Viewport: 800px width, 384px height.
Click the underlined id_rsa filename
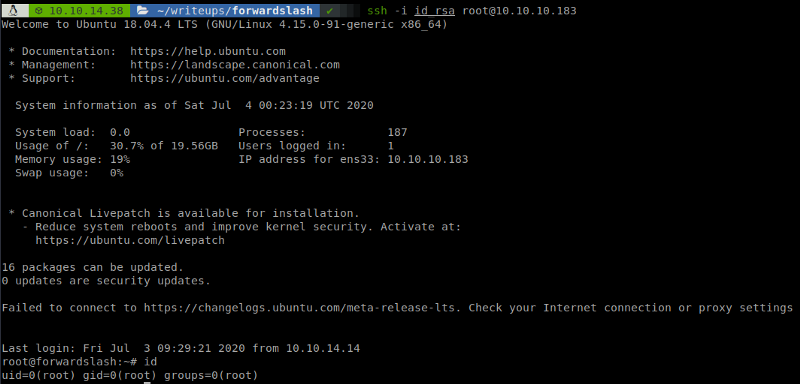coord(434,10)
